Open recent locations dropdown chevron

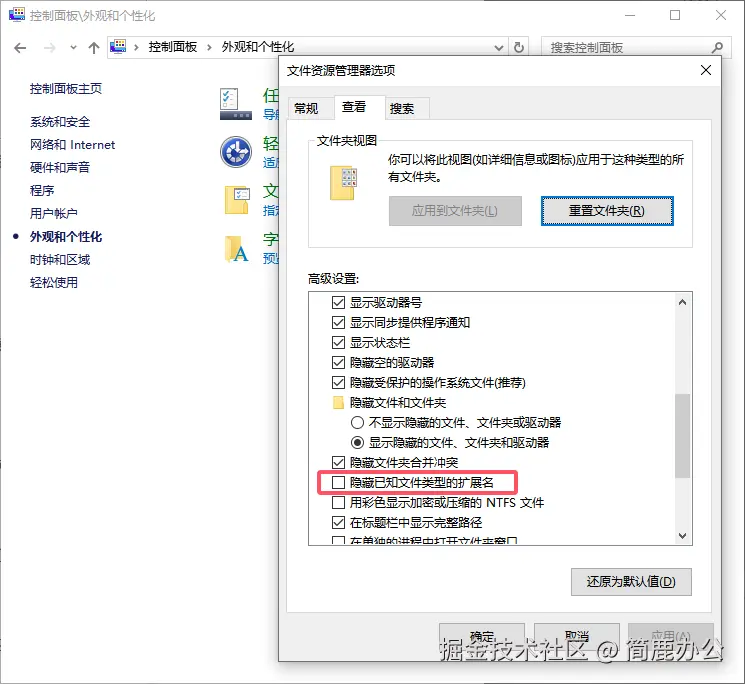[x=73, y=48]
